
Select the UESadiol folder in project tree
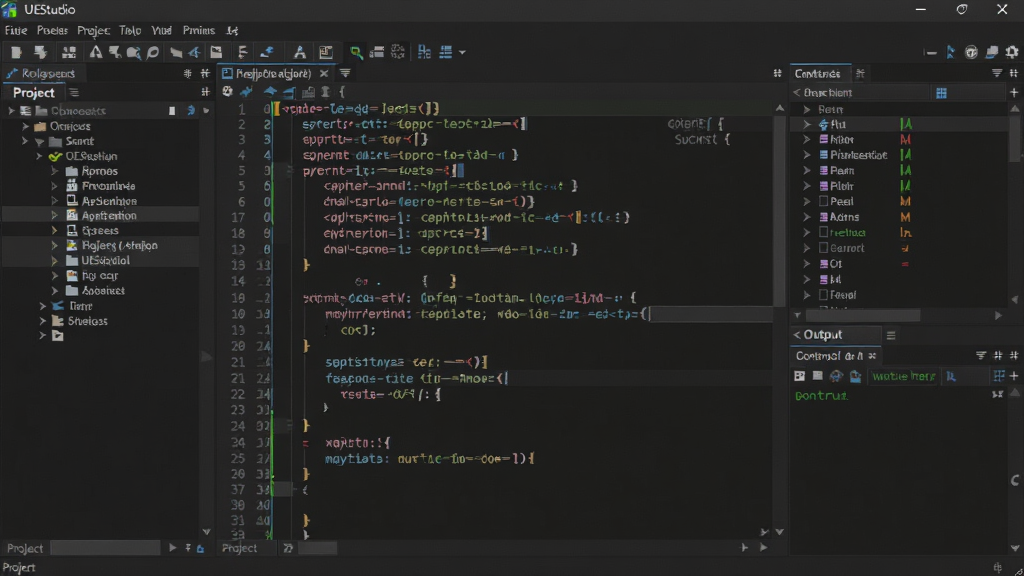(105, 260)
